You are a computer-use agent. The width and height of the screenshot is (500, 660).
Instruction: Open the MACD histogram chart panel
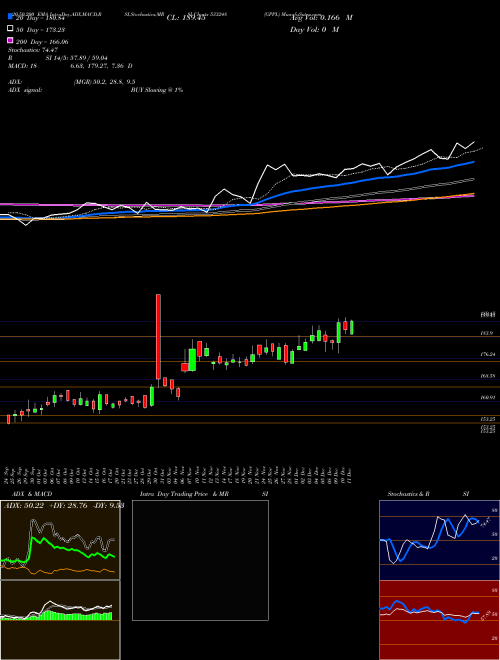pyautogui.click(x=60, y=620)
